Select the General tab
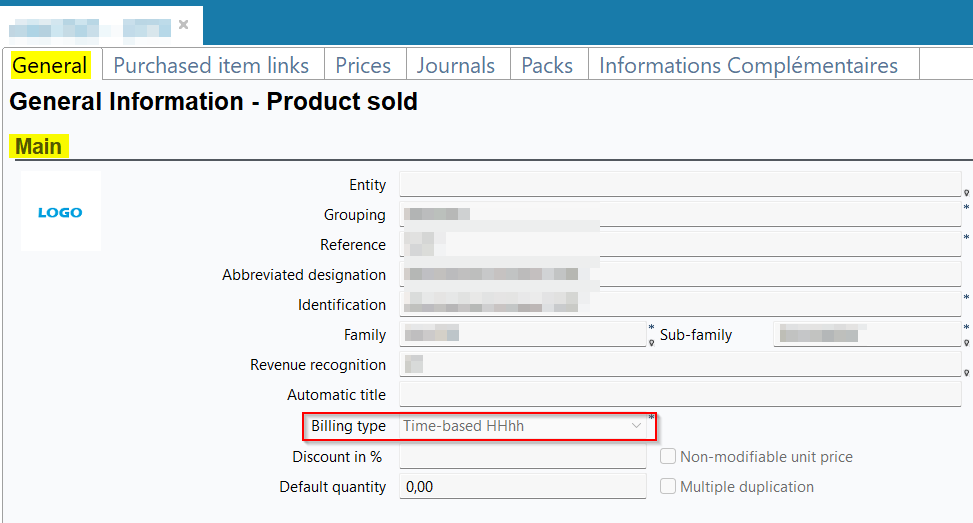The height and width of the screenshot is (523, 973). click(51, 66)
